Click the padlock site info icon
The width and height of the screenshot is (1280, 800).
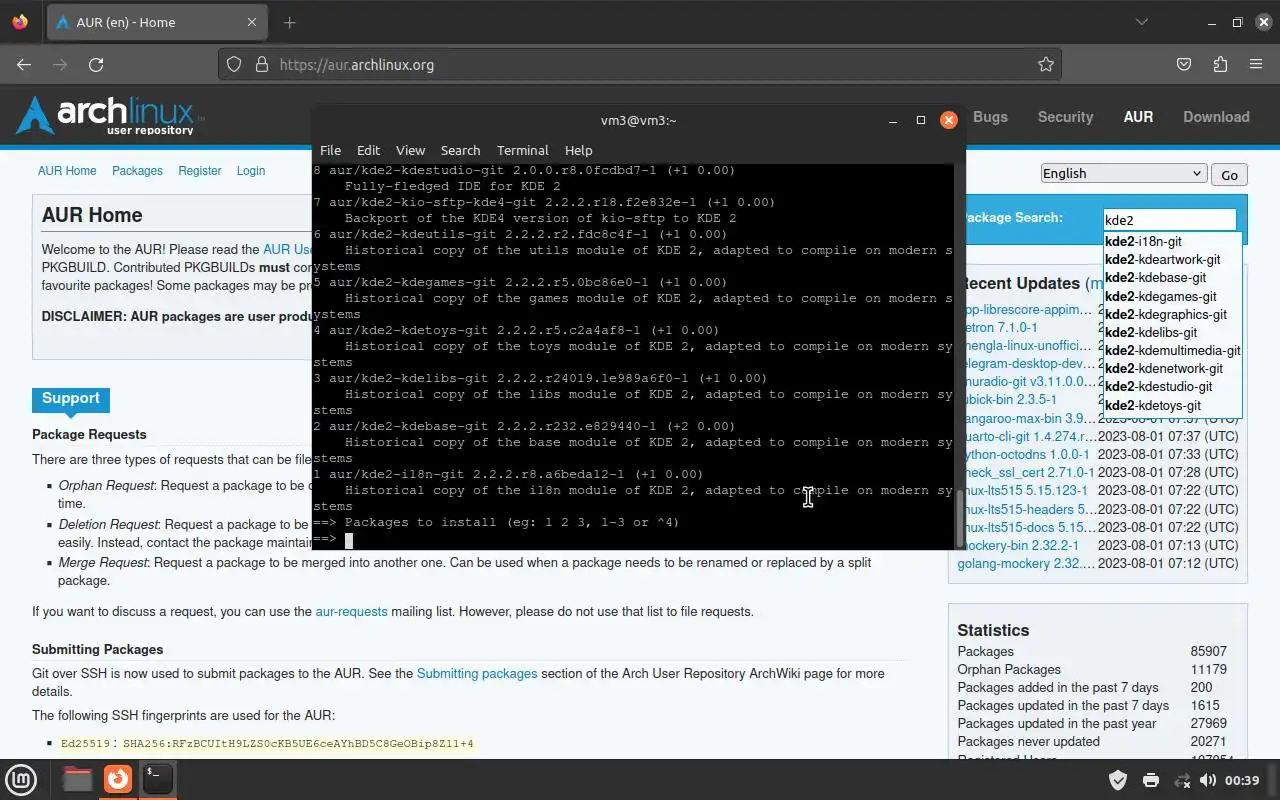(262, 64)
